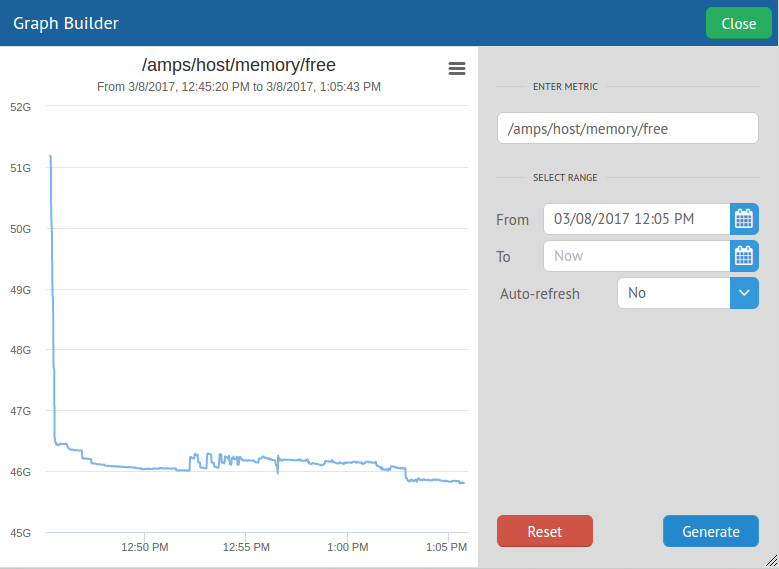This screenshot has width=779, height=569.
Task: Focus the Enter Metric text field
Action: click(627, 129)
